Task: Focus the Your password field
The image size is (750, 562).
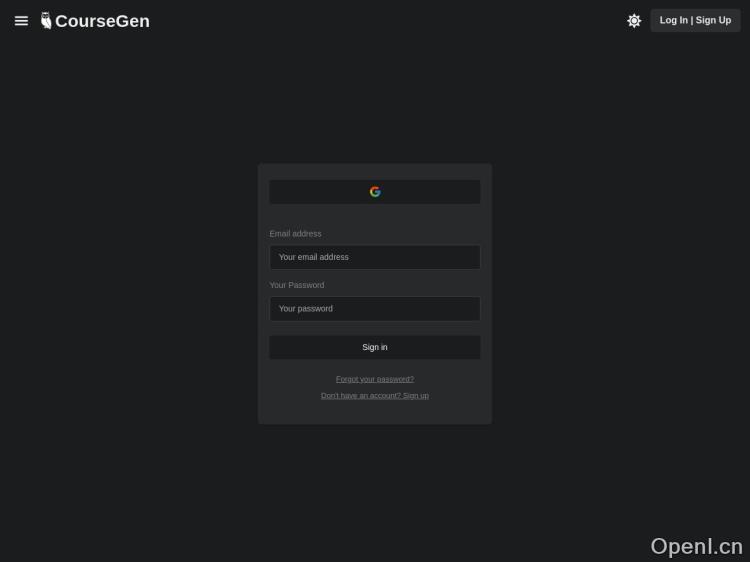Action: pos(375,309)
